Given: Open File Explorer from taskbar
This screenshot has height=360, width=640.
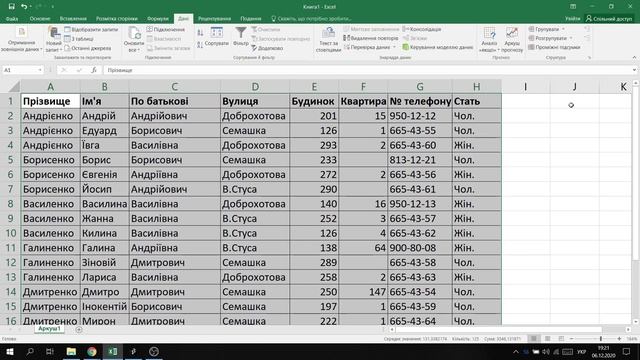Looking at the screenshot, I should point(71,351).
